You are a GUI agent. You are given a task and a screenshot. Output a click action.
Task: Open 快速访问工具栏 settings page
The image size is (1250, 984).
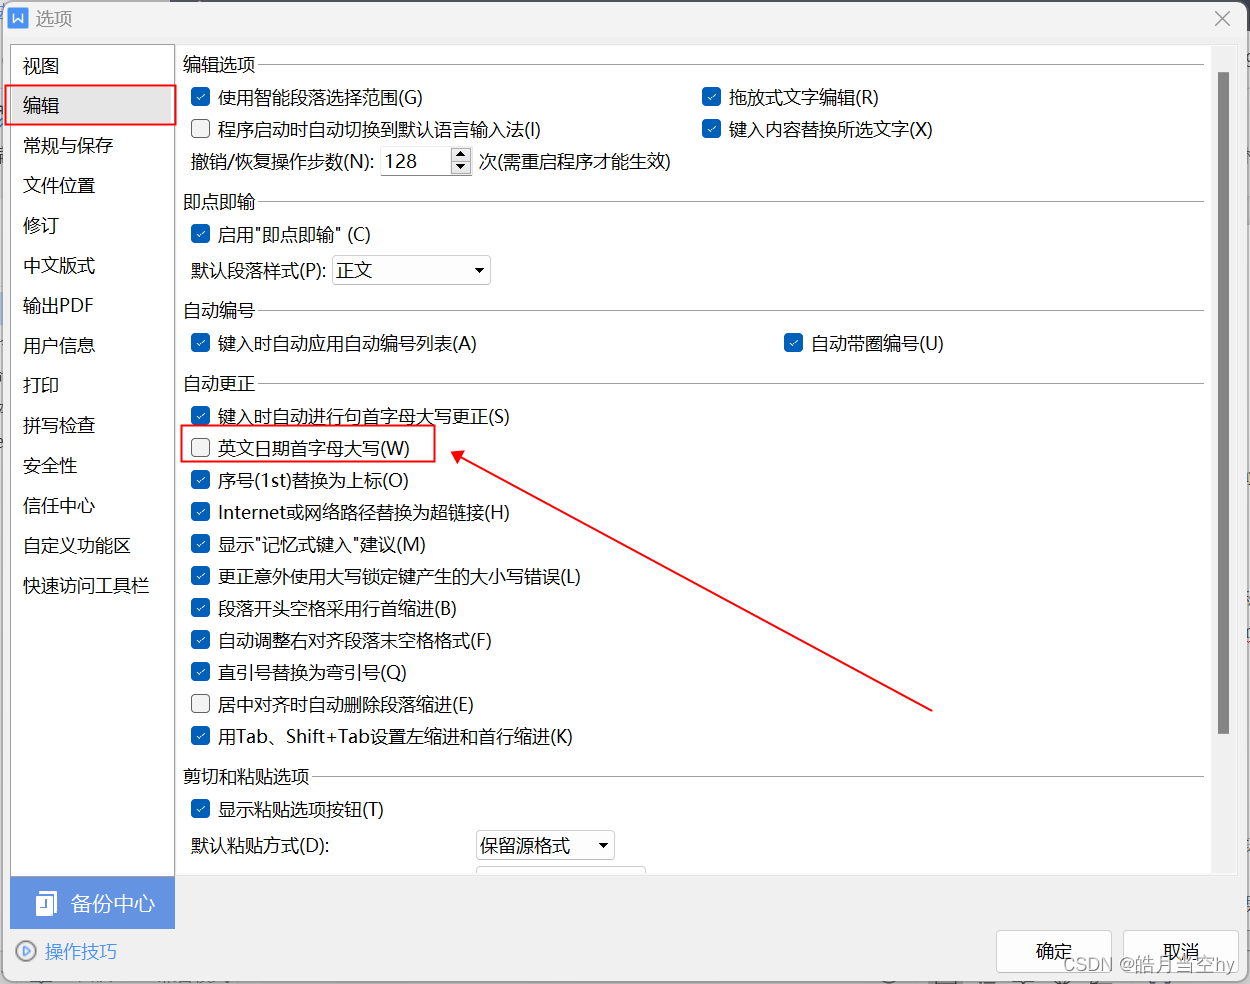[92, 585]
